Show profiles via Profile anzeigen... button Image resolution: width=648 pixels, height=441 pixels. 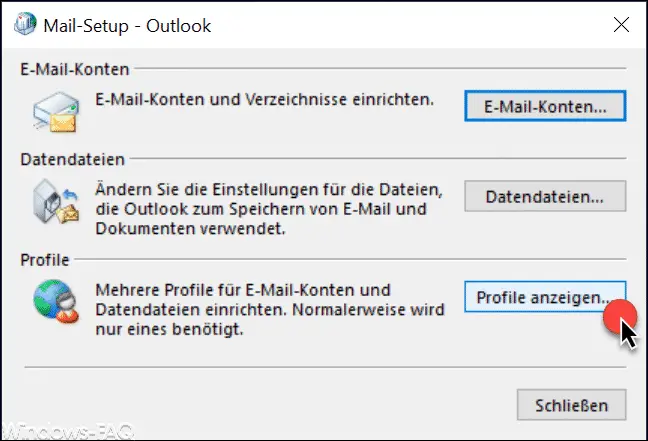click(545, 297)
